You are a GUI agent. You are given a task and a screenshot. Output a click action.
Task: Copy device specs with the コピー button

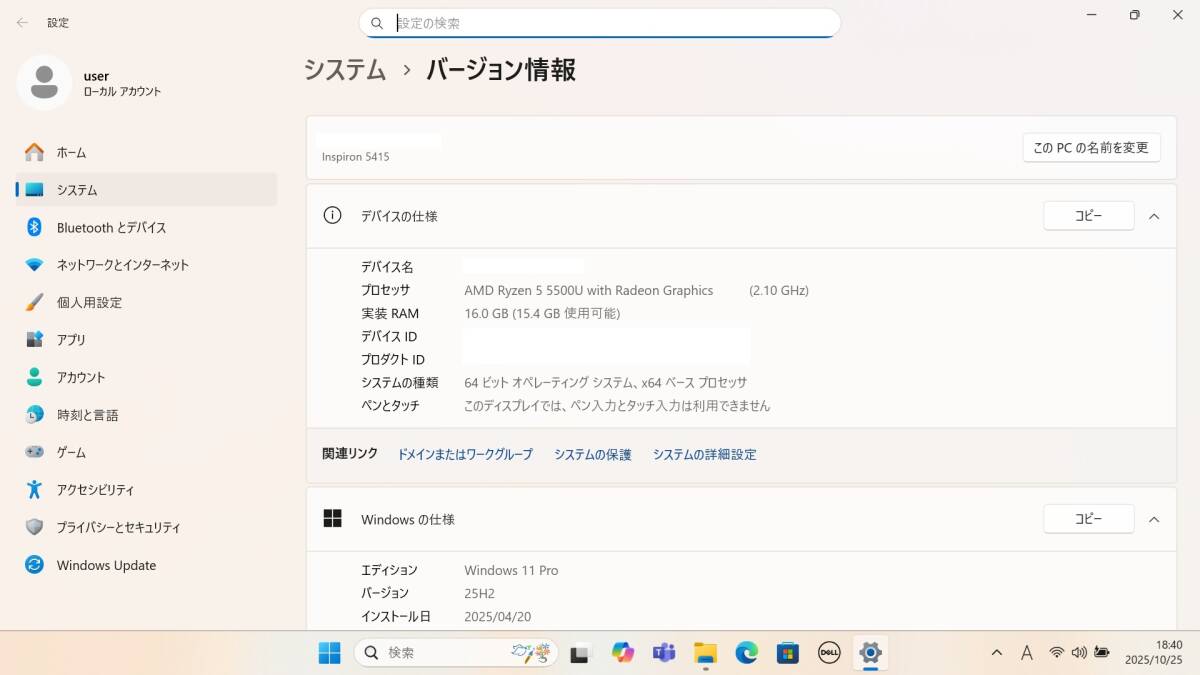pyautogui.click(x=1088, y=216)
